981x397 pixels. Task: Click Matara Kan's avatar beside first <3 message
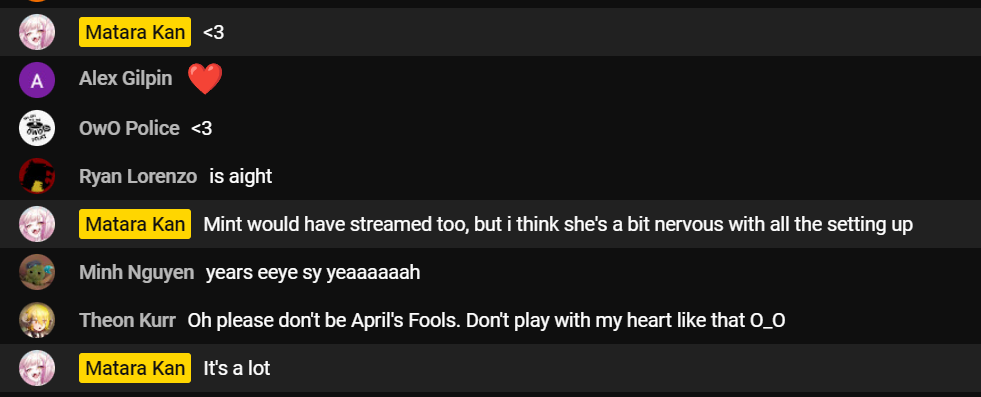[37, 32]
